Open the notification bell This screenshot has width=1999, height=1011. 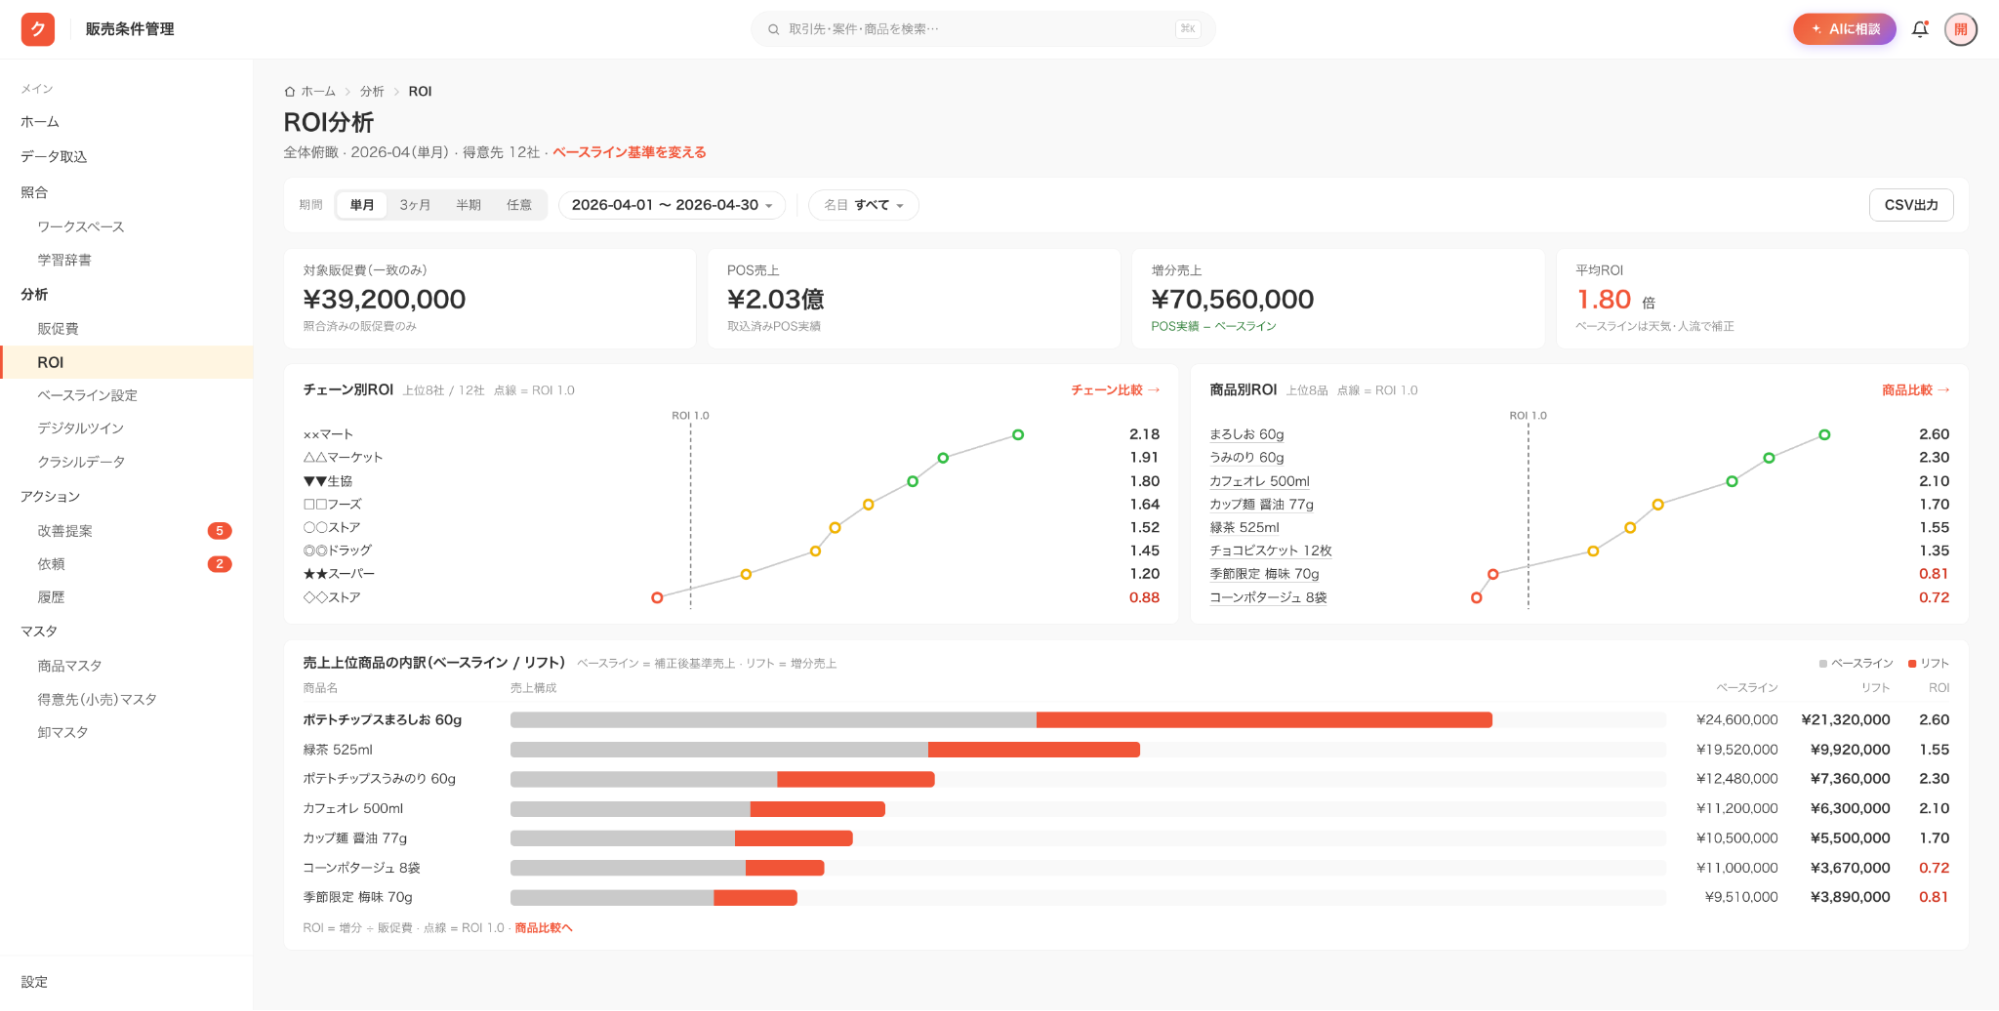click(1920, 29)
